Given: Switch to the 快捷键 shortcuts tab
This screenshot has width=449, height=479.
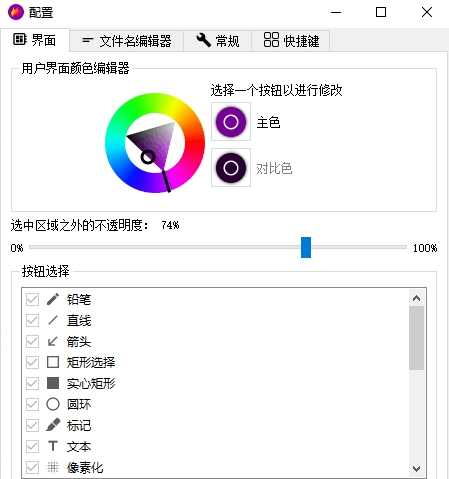Looking at the screenshot, I should coord(291,41).
